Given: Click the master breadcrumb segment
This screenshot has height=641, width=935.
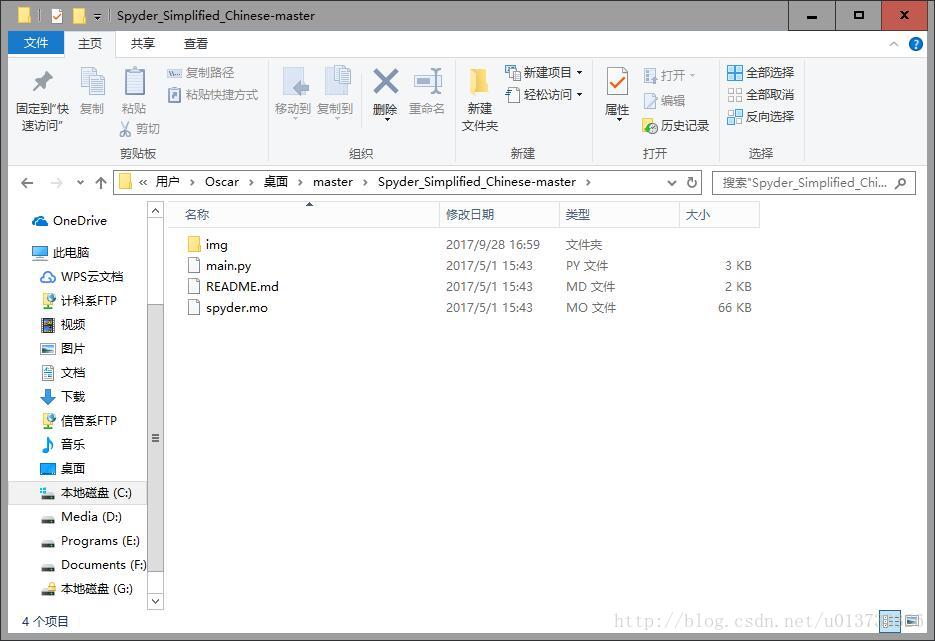Looking at the screenshot, I should click(333, 182).
